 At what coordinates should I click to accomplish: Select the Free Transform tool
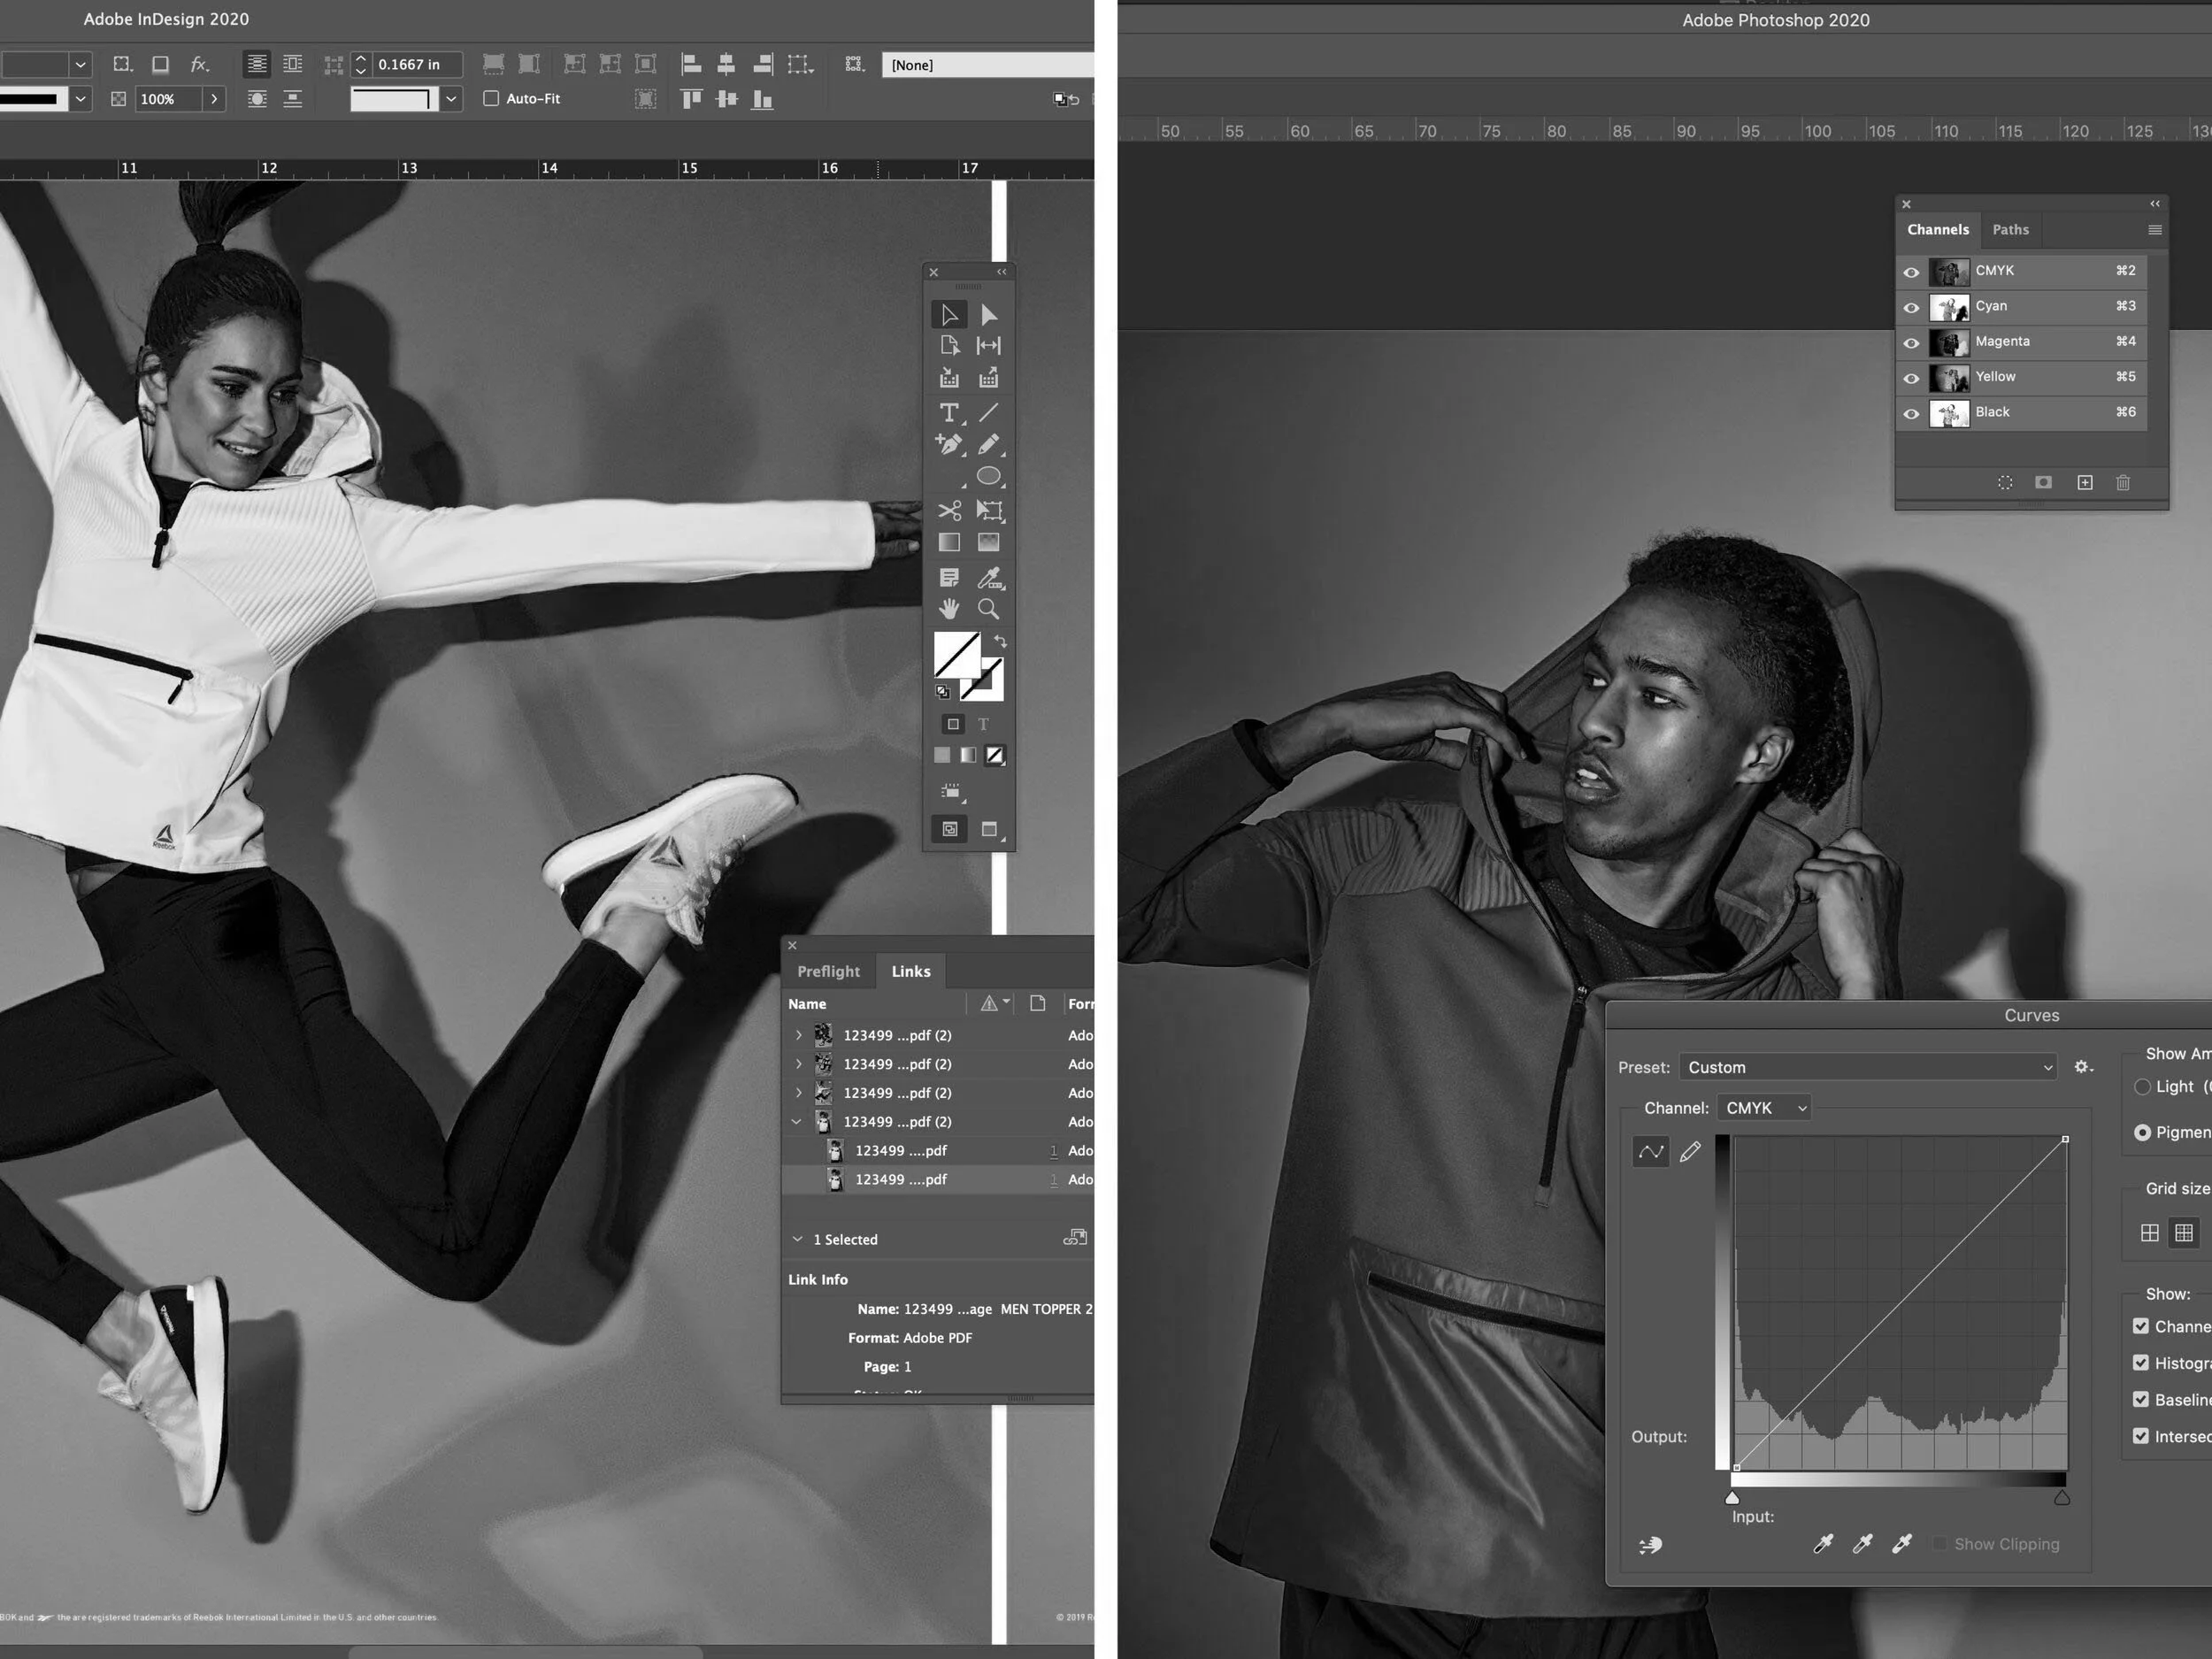(990, 511)
